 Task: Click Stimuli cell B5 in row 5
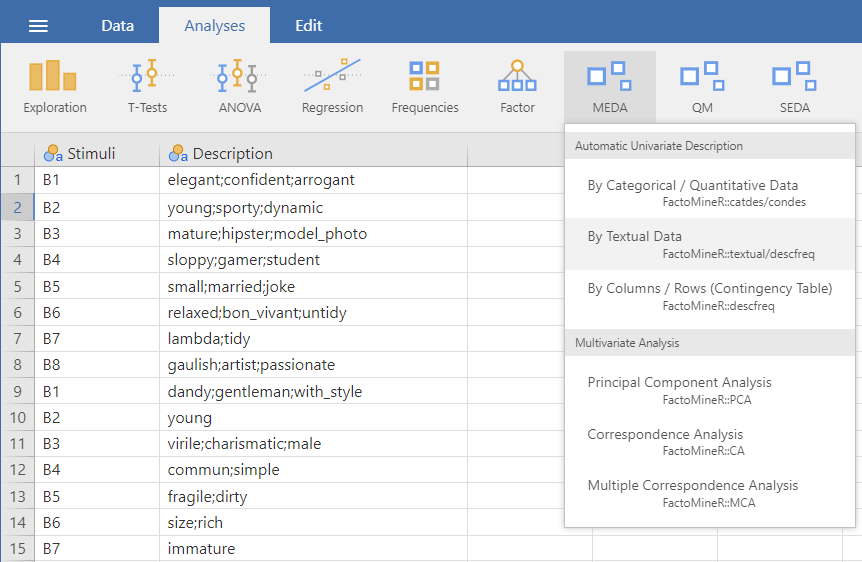click(97, 286)
